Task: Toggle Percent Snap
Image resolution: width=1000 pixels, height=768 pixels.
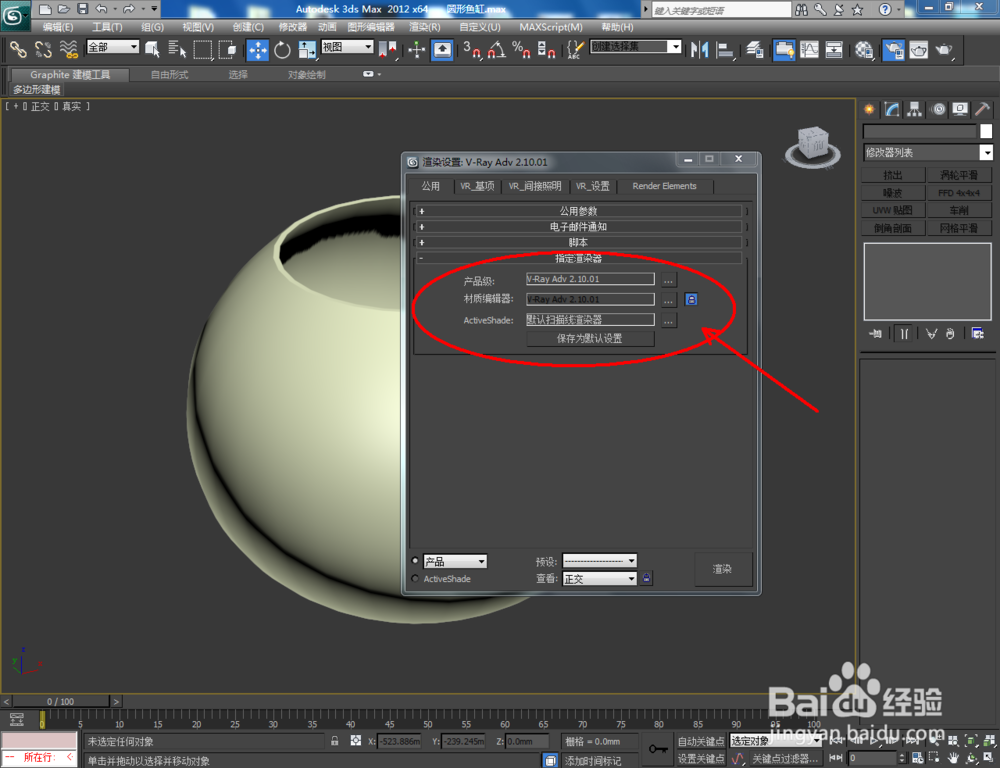Action: click(x=522, y=50)
